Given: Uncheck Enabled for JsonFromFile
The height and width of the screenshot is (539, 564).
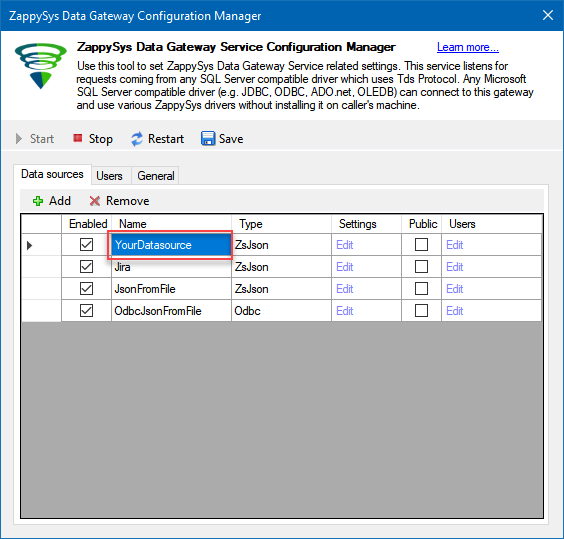Looking at the screenshot, I should (x=86, y=289).
